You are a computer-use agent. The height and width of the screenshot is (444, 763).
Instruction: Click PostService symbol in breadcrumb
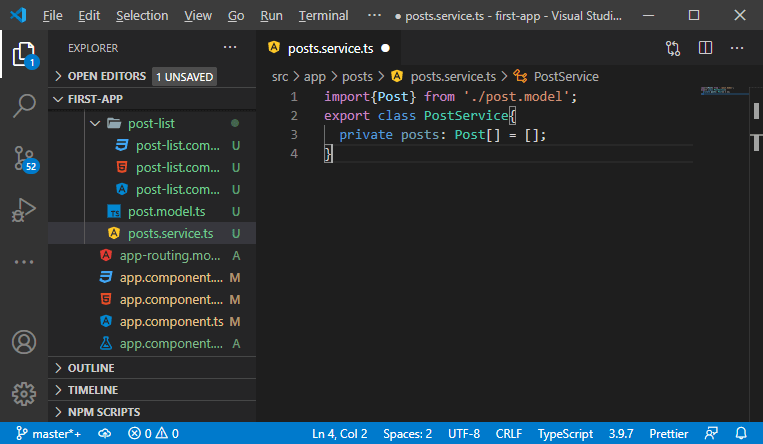click(x=566, y=76)
